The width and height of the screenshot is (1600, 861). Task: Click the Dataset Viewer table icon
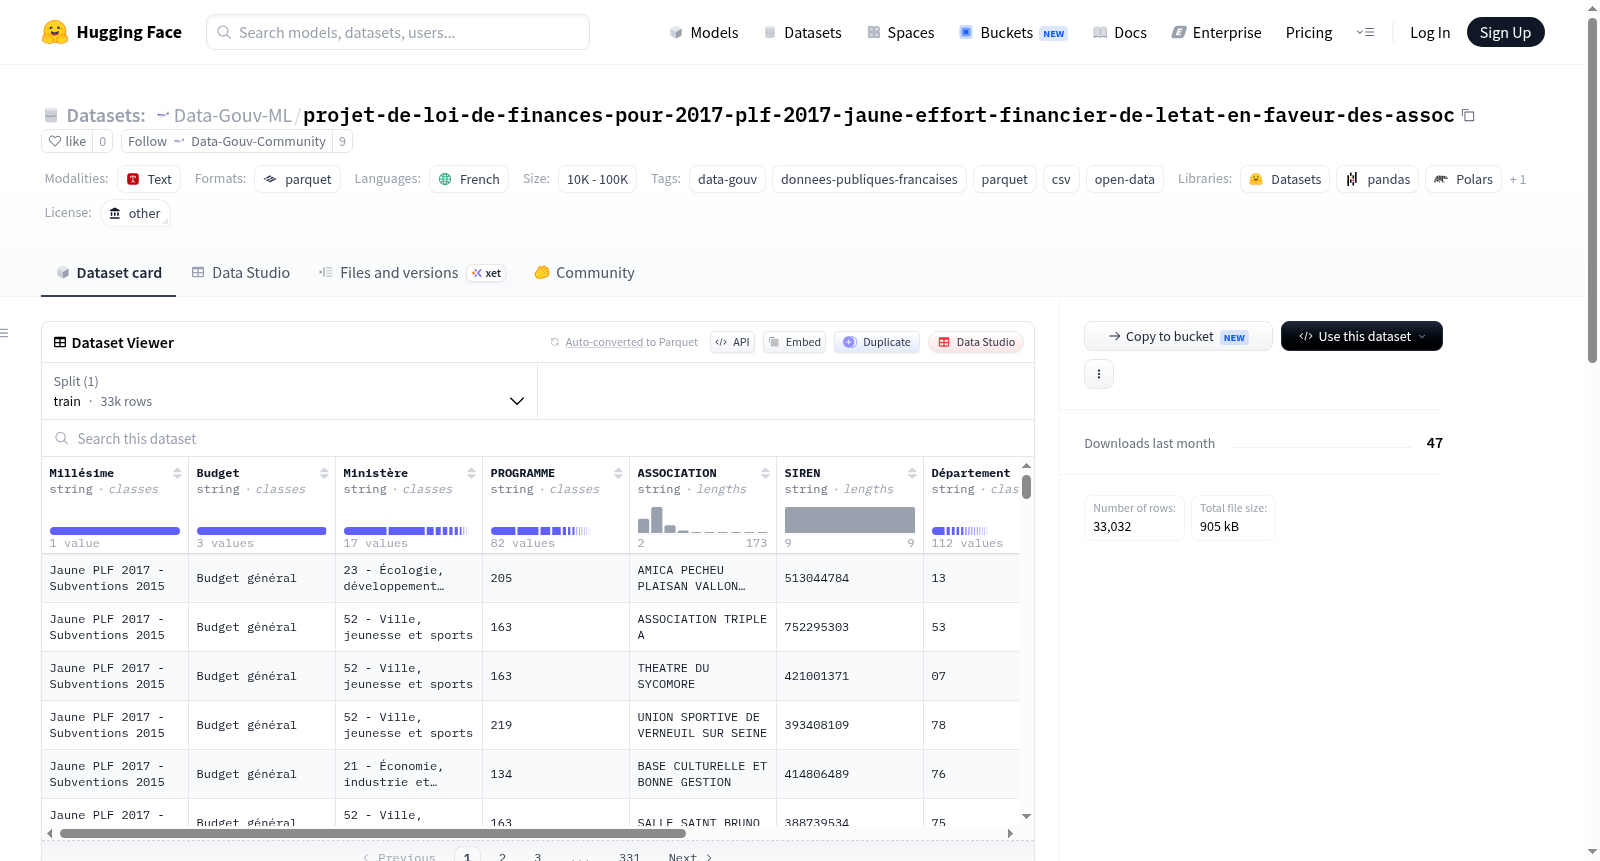[60, 342]
